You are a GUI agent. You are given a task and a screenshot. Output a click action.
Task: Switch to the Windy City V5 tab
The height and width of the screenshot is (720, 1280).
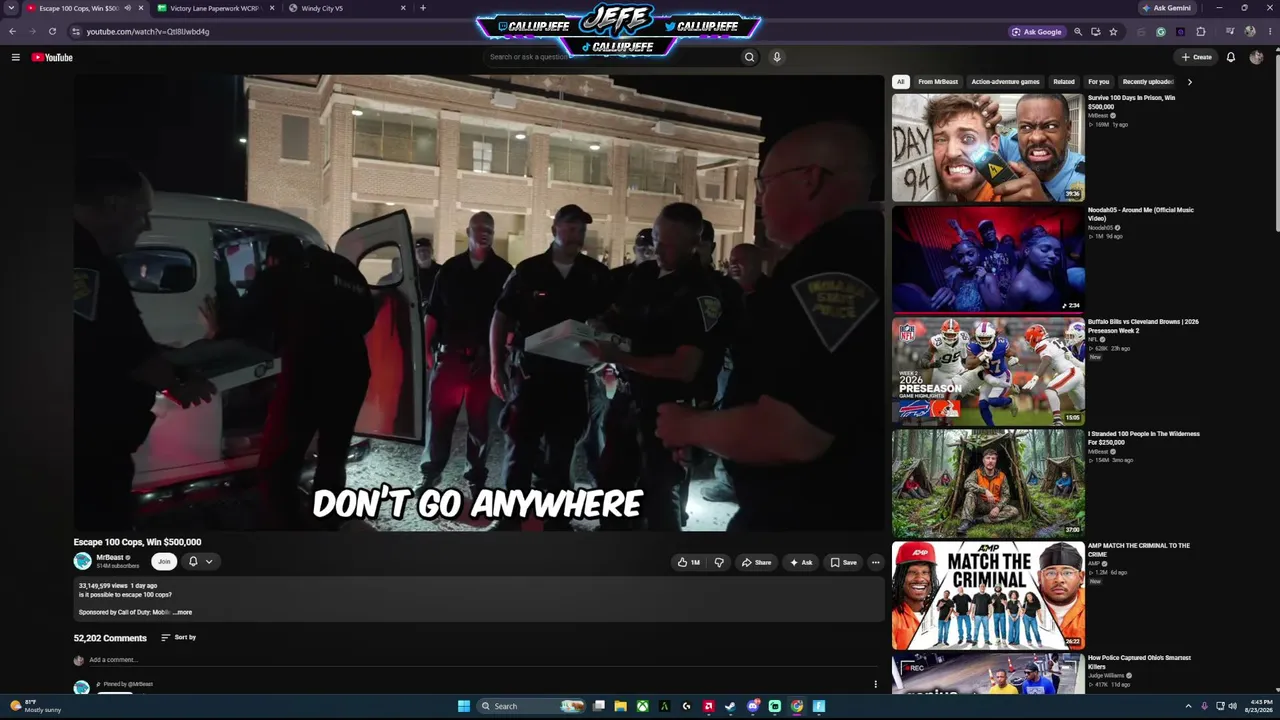point(348,8)
